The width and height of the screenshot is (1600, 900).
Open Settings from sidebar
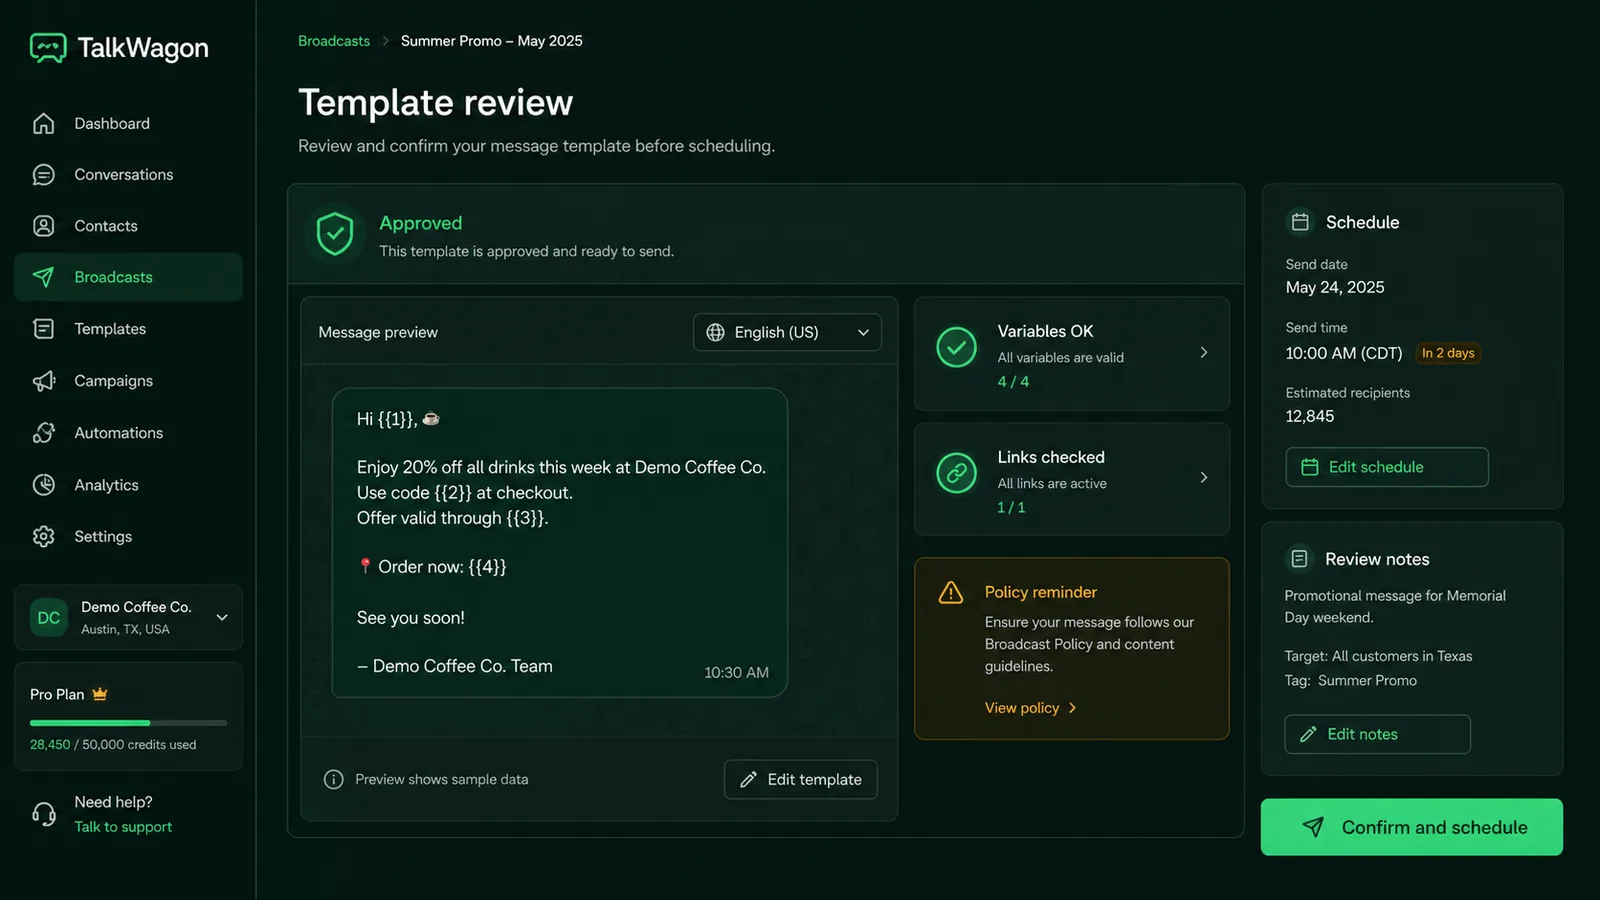(x=128, y=536)
